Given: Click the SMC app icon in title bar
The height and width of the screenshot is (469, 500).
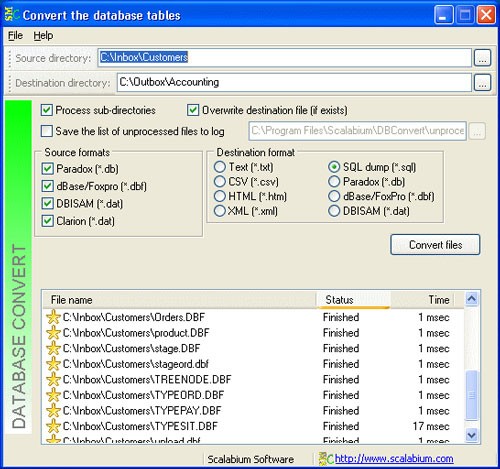Looking at the screenshot, I should click(x=12, y=14).
